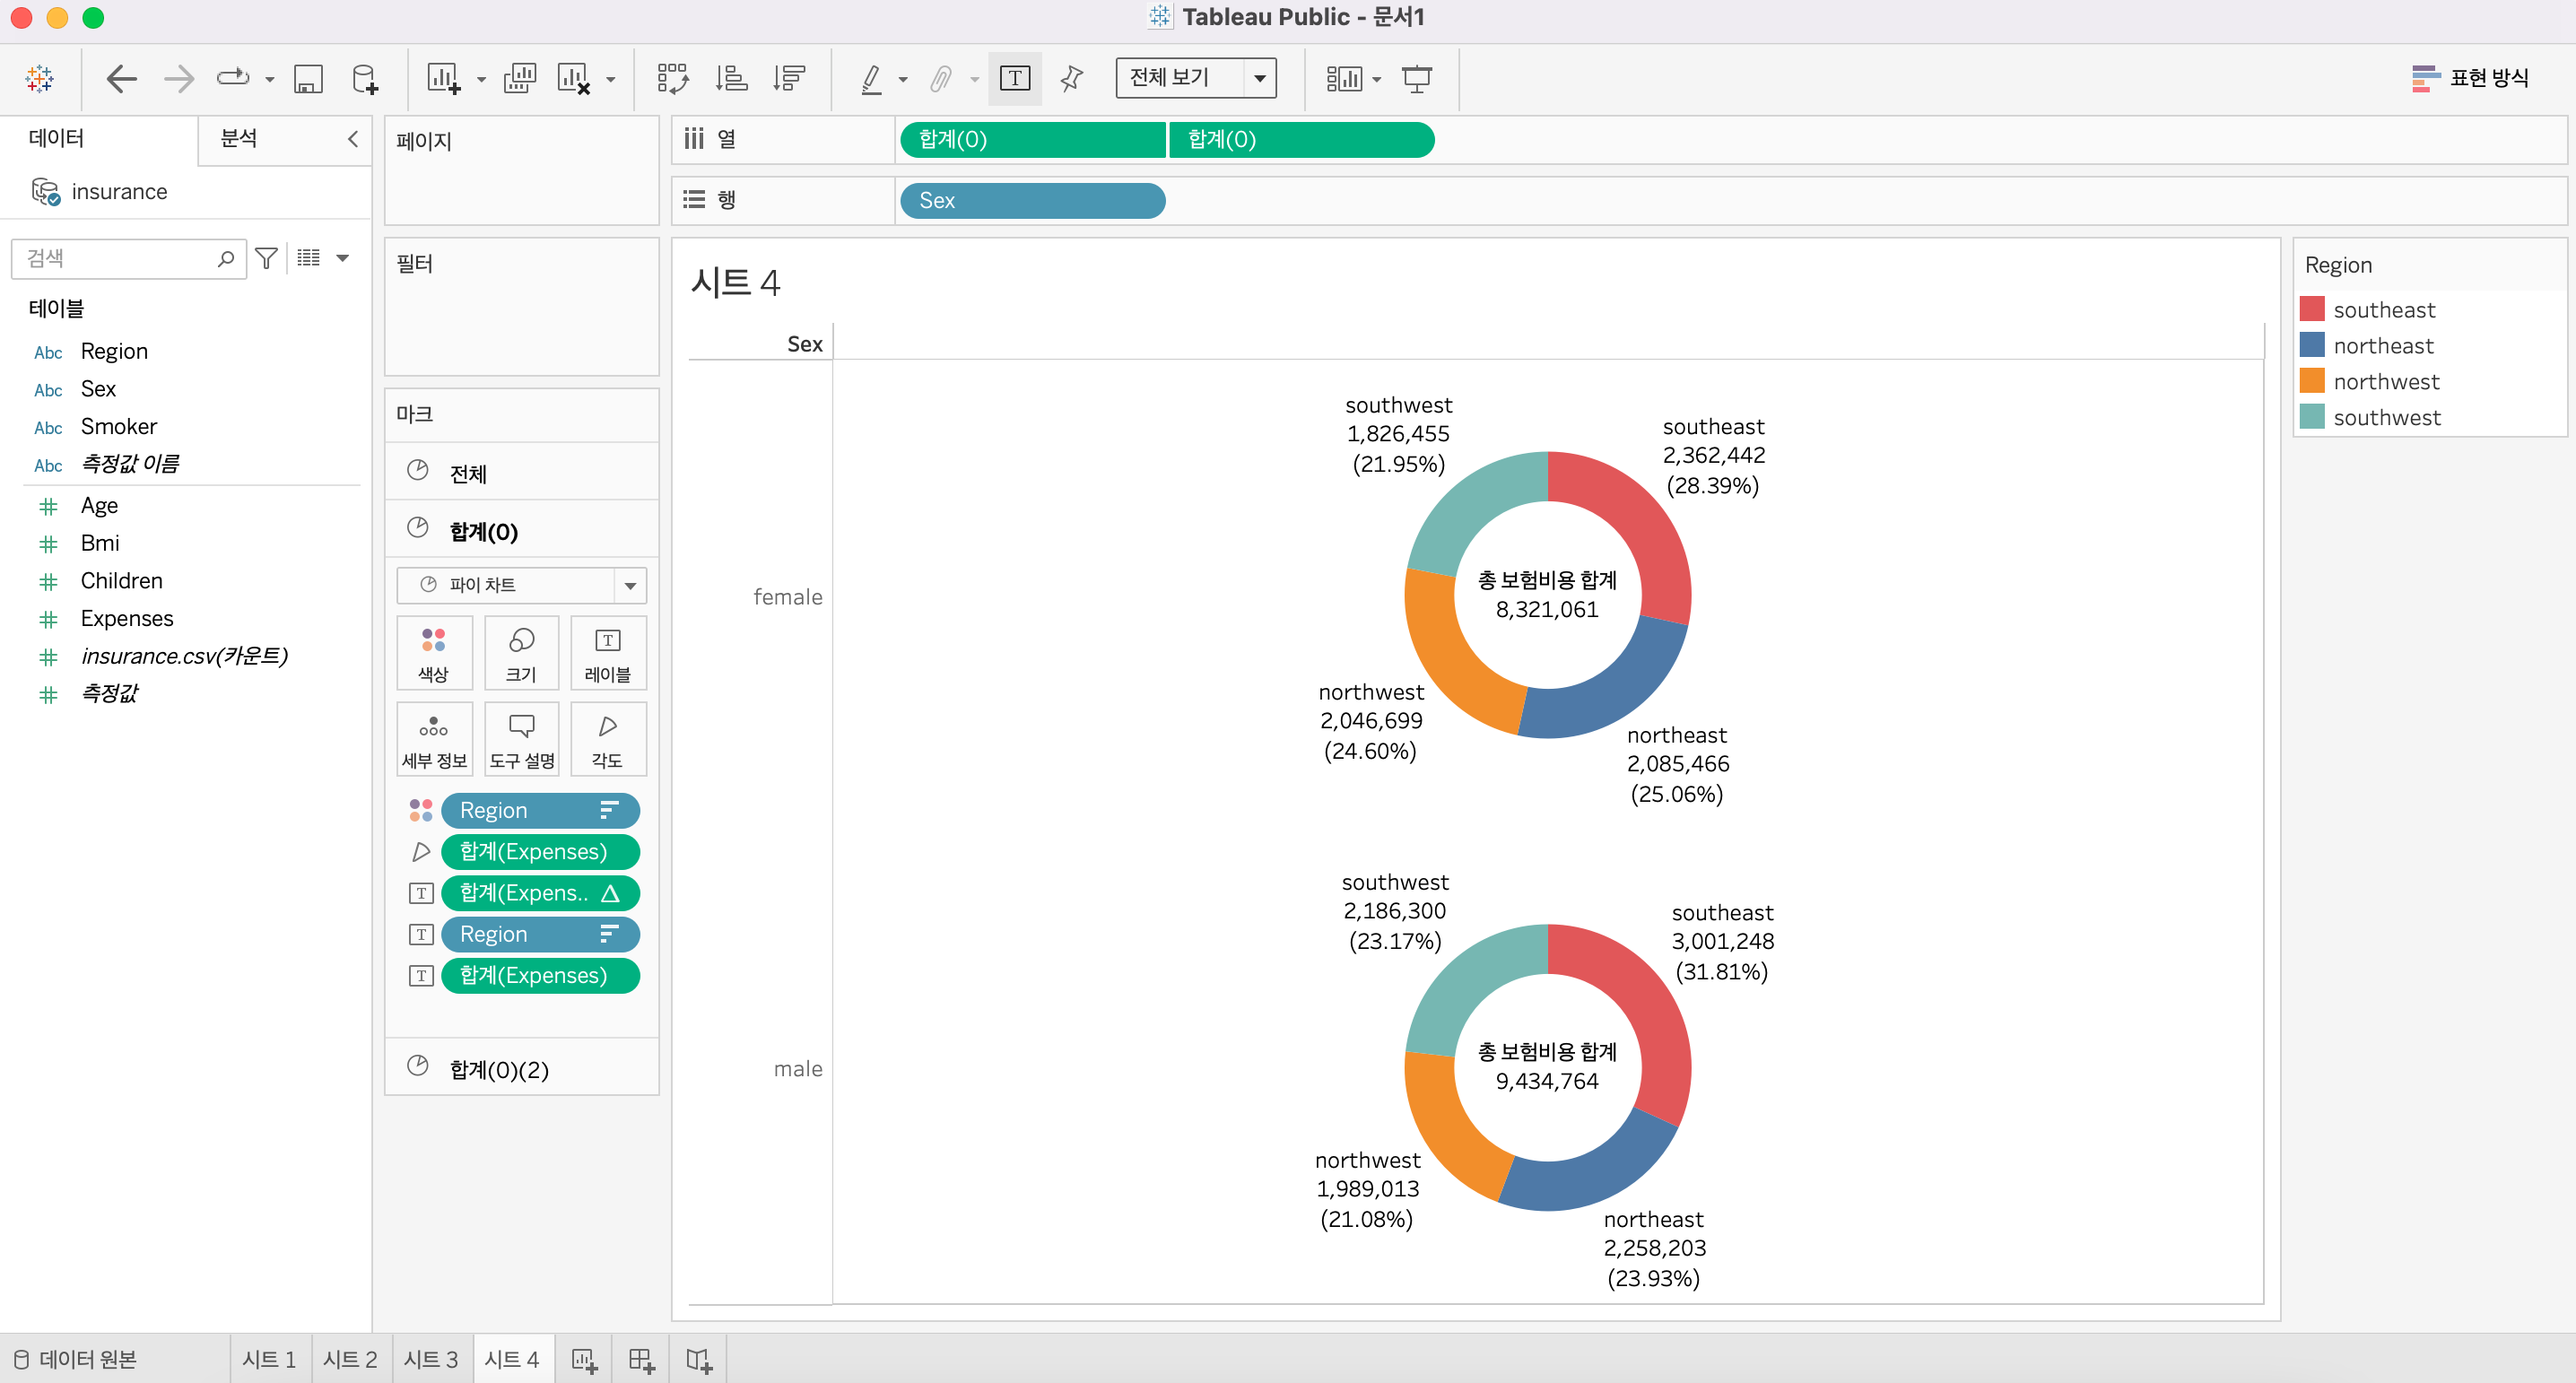Click the 색상 color marks button
The height and width of the screenshot is (1383, 2576).
click(433, 653)
